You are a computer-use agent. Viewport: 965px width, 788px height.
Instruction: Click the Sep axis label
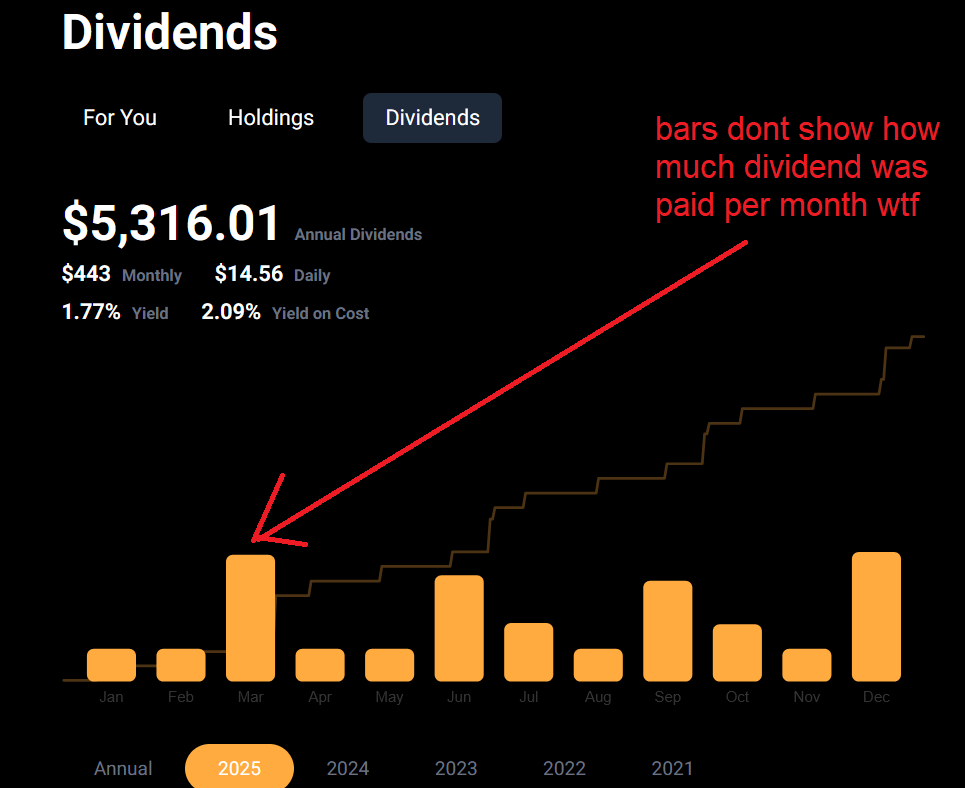pyautogui.click(x=668, y=697)
